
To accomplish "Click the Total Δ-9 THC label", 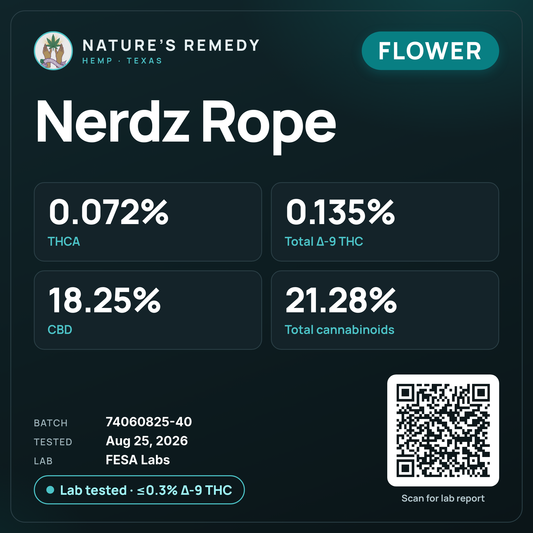I will coord(324,241).
